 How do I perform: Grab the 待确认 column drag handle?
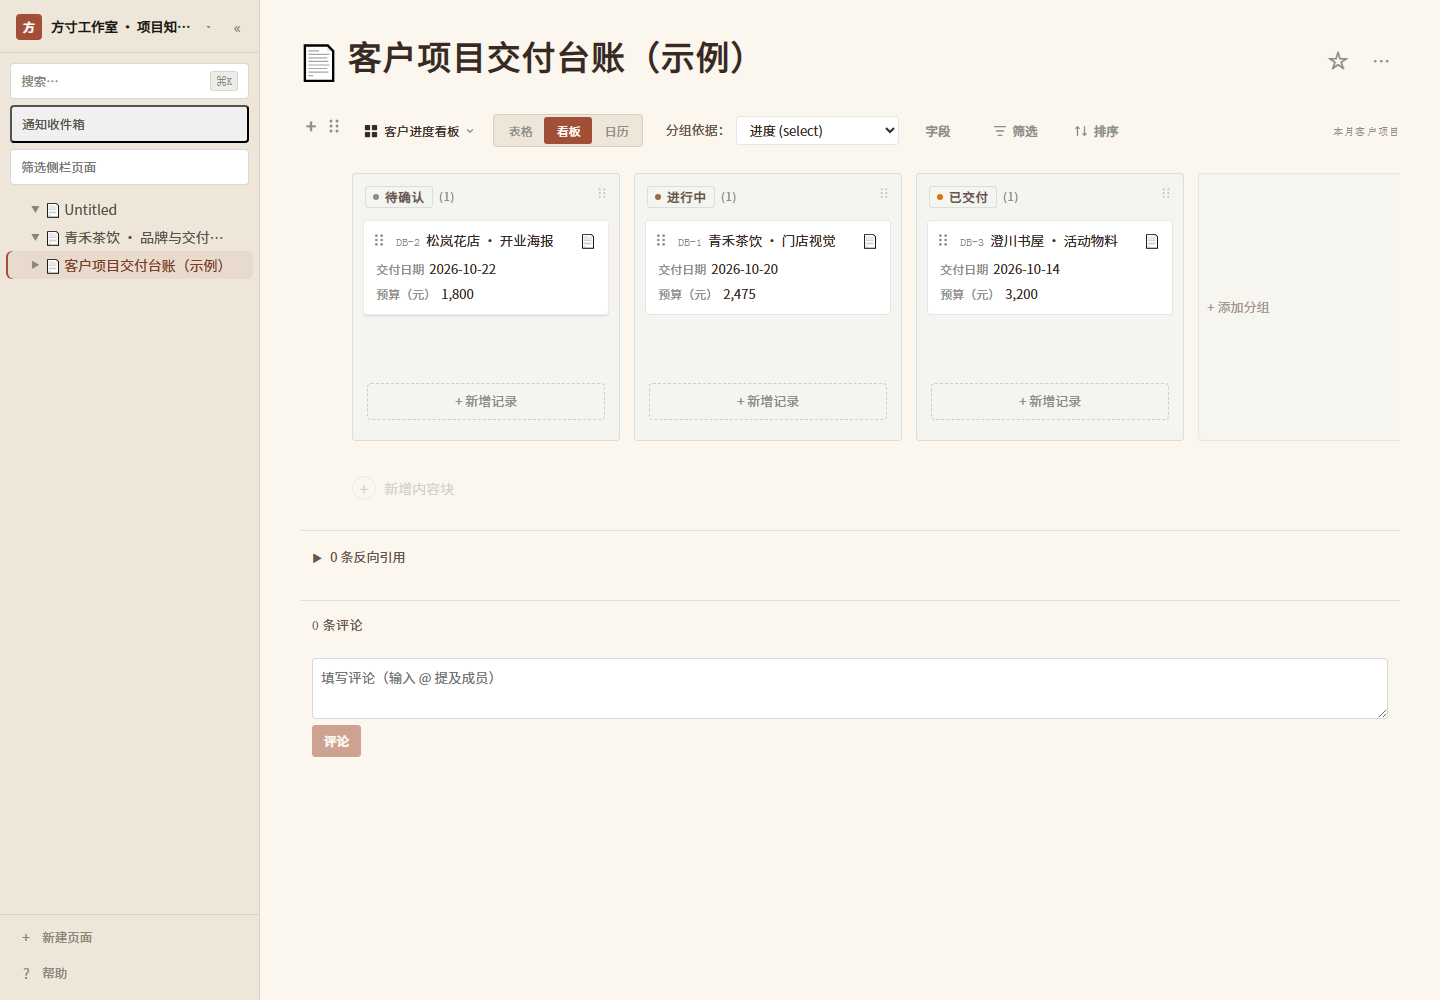tap(602, 193)
